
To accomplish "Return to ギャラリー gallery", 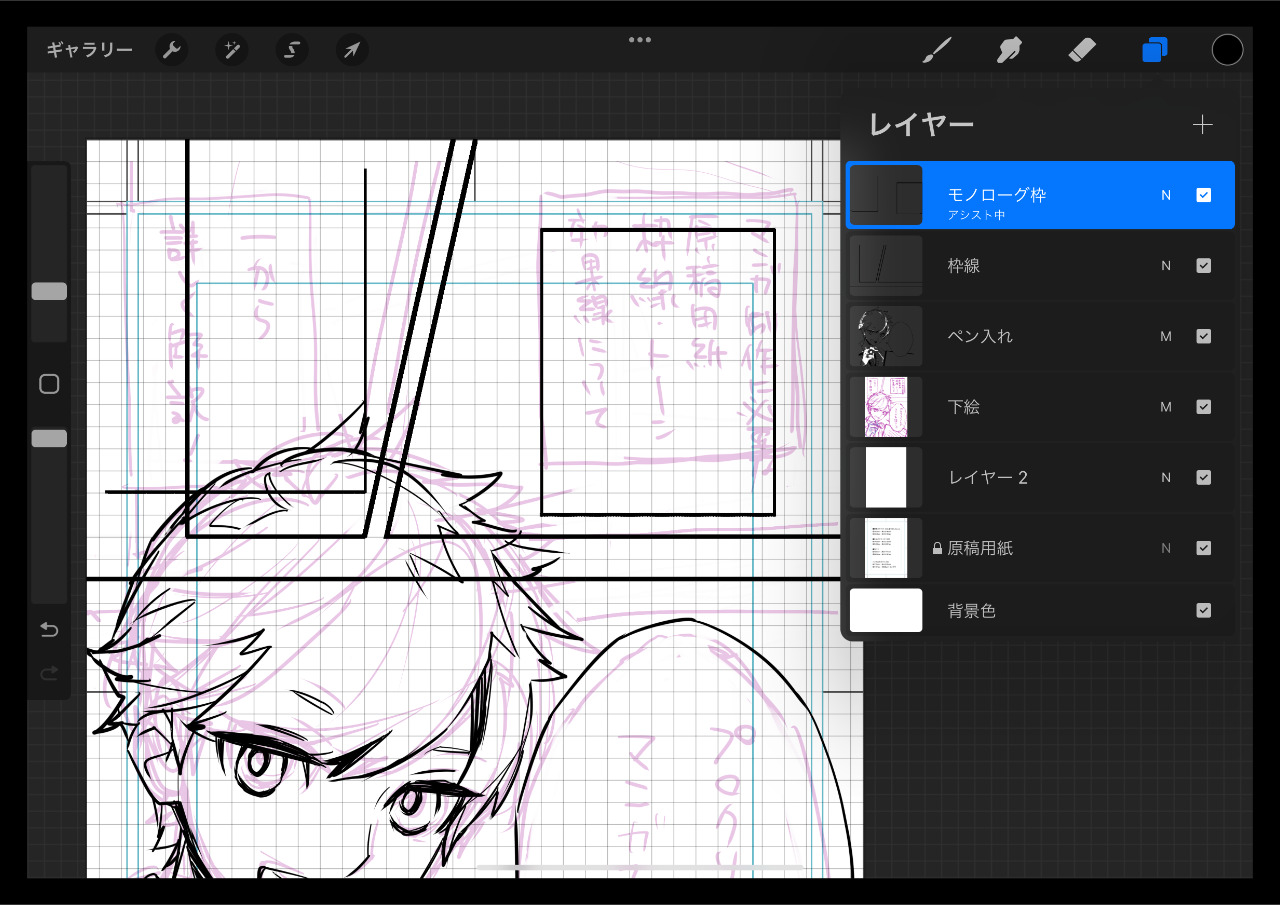I will pyautogui.click(x=89, y=50).
